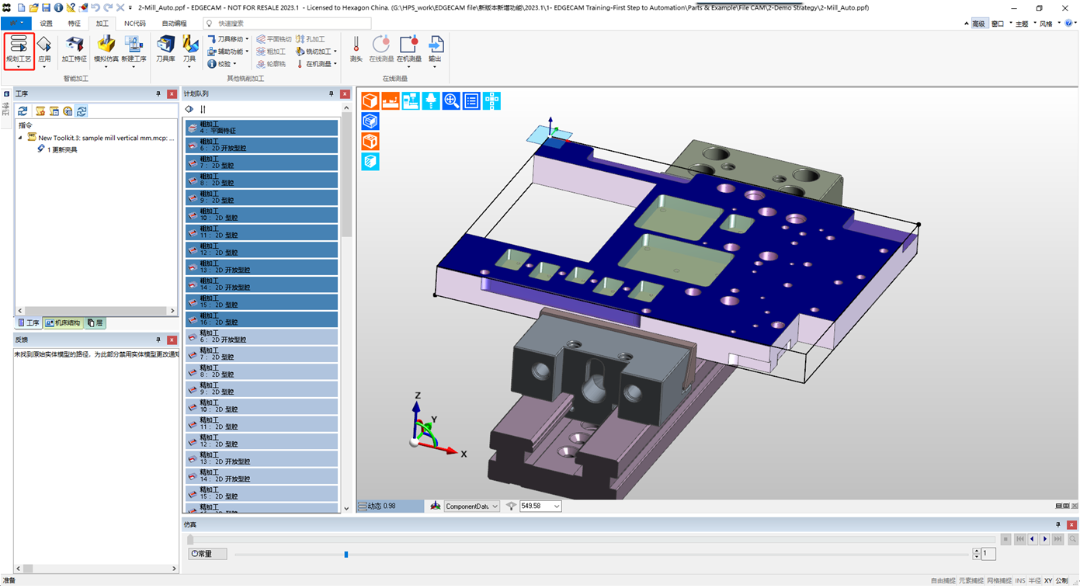This screenshot has height=586, width=1080.
Task: Click the 输出 output icon
Action: pos(435,50)
